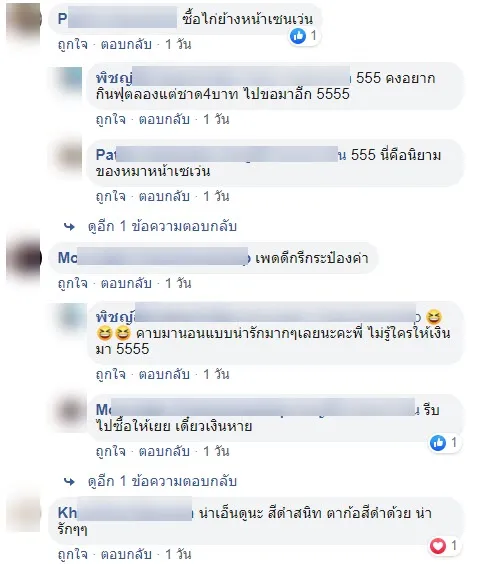Click ถูกใจ under กินฟุตลอง reply

click(x=111, y=119)
